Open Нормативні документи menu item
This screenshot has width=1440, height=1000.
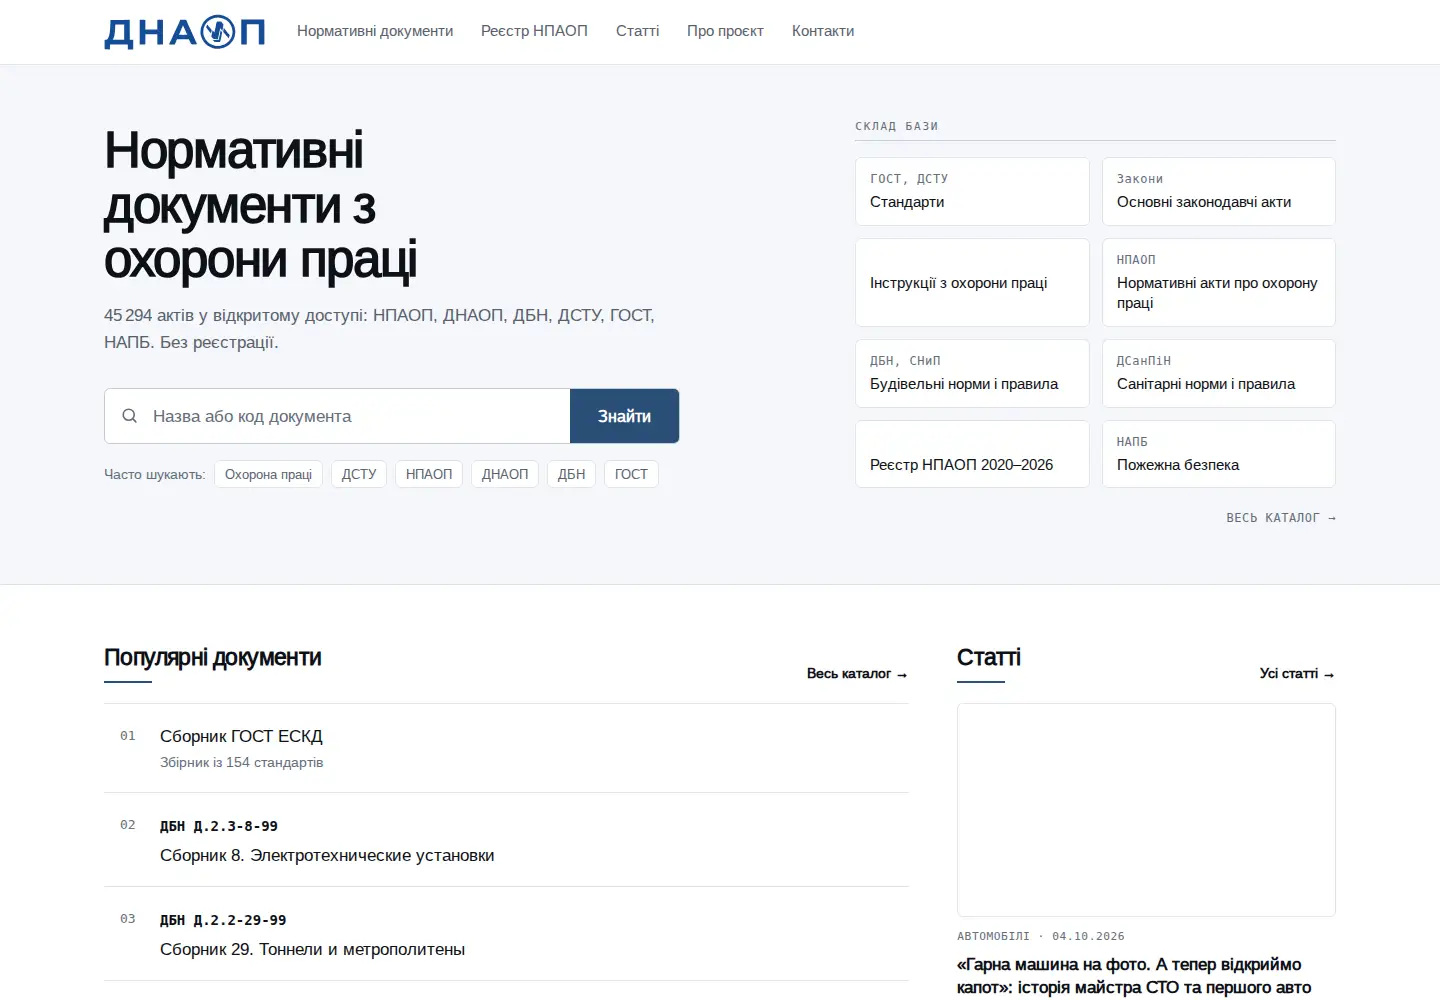click(375, 31)
